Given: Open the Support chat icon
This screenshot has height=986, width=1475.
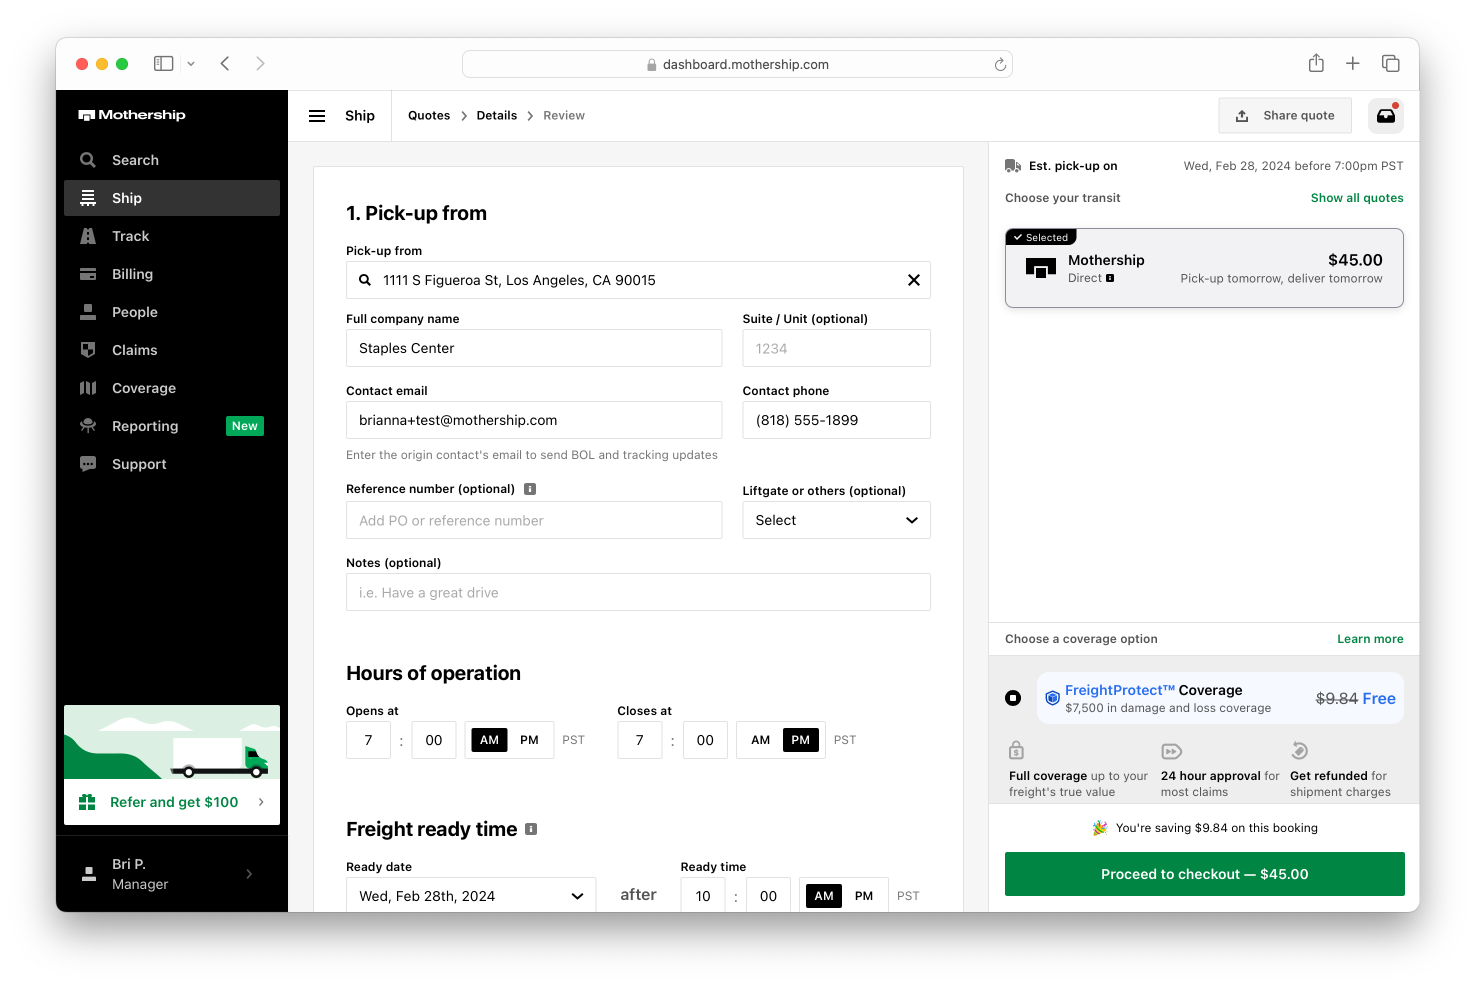Looking at the screenshot, I should (88, 464).
